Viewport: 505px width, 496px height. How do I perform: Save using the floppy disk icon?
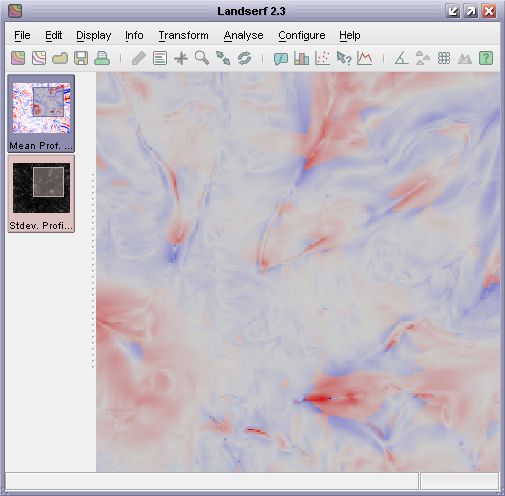(x=81, y=58)
